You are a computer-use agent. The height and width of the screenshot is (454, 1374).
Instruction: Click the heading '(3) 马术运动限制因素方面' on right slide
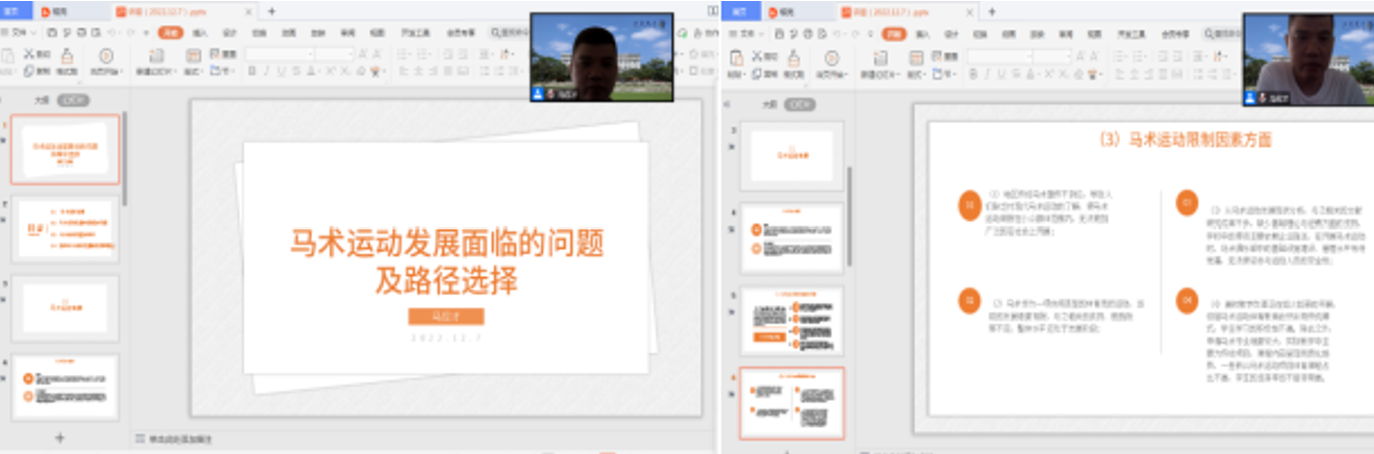[x=1185, y=141]
